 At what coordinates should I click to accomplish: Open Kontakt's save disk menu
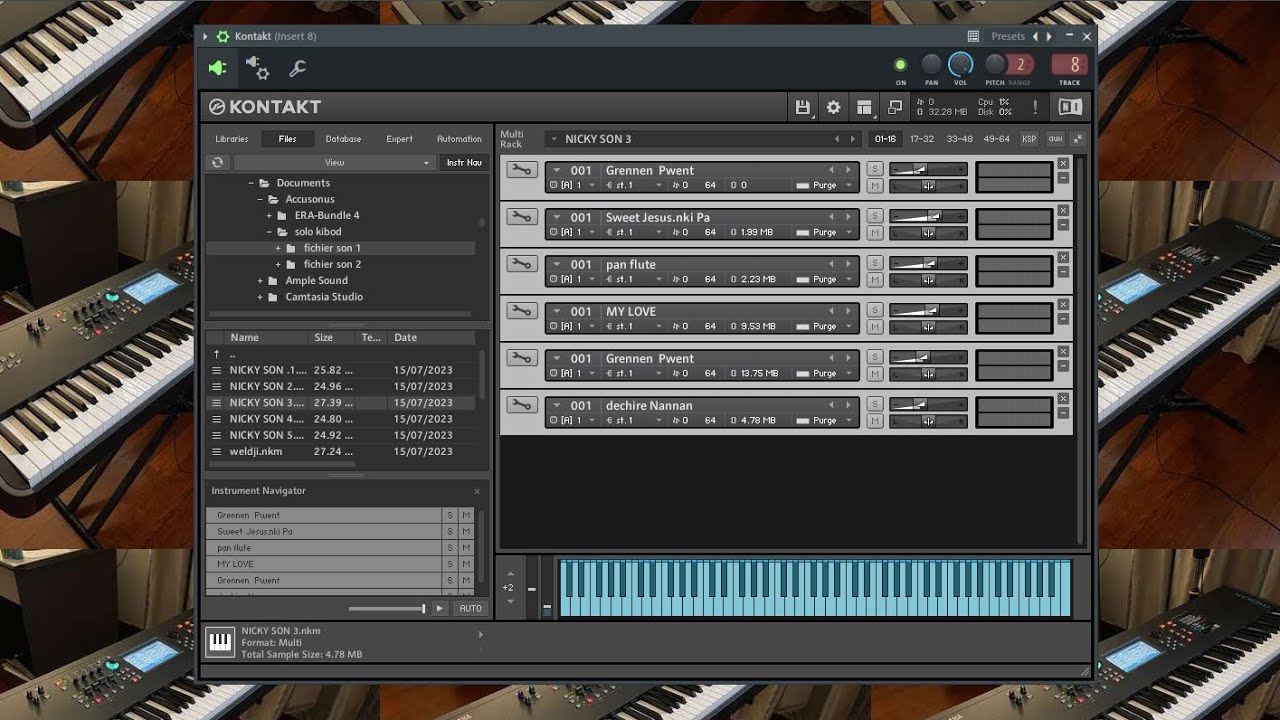click(x=802, y=107)
